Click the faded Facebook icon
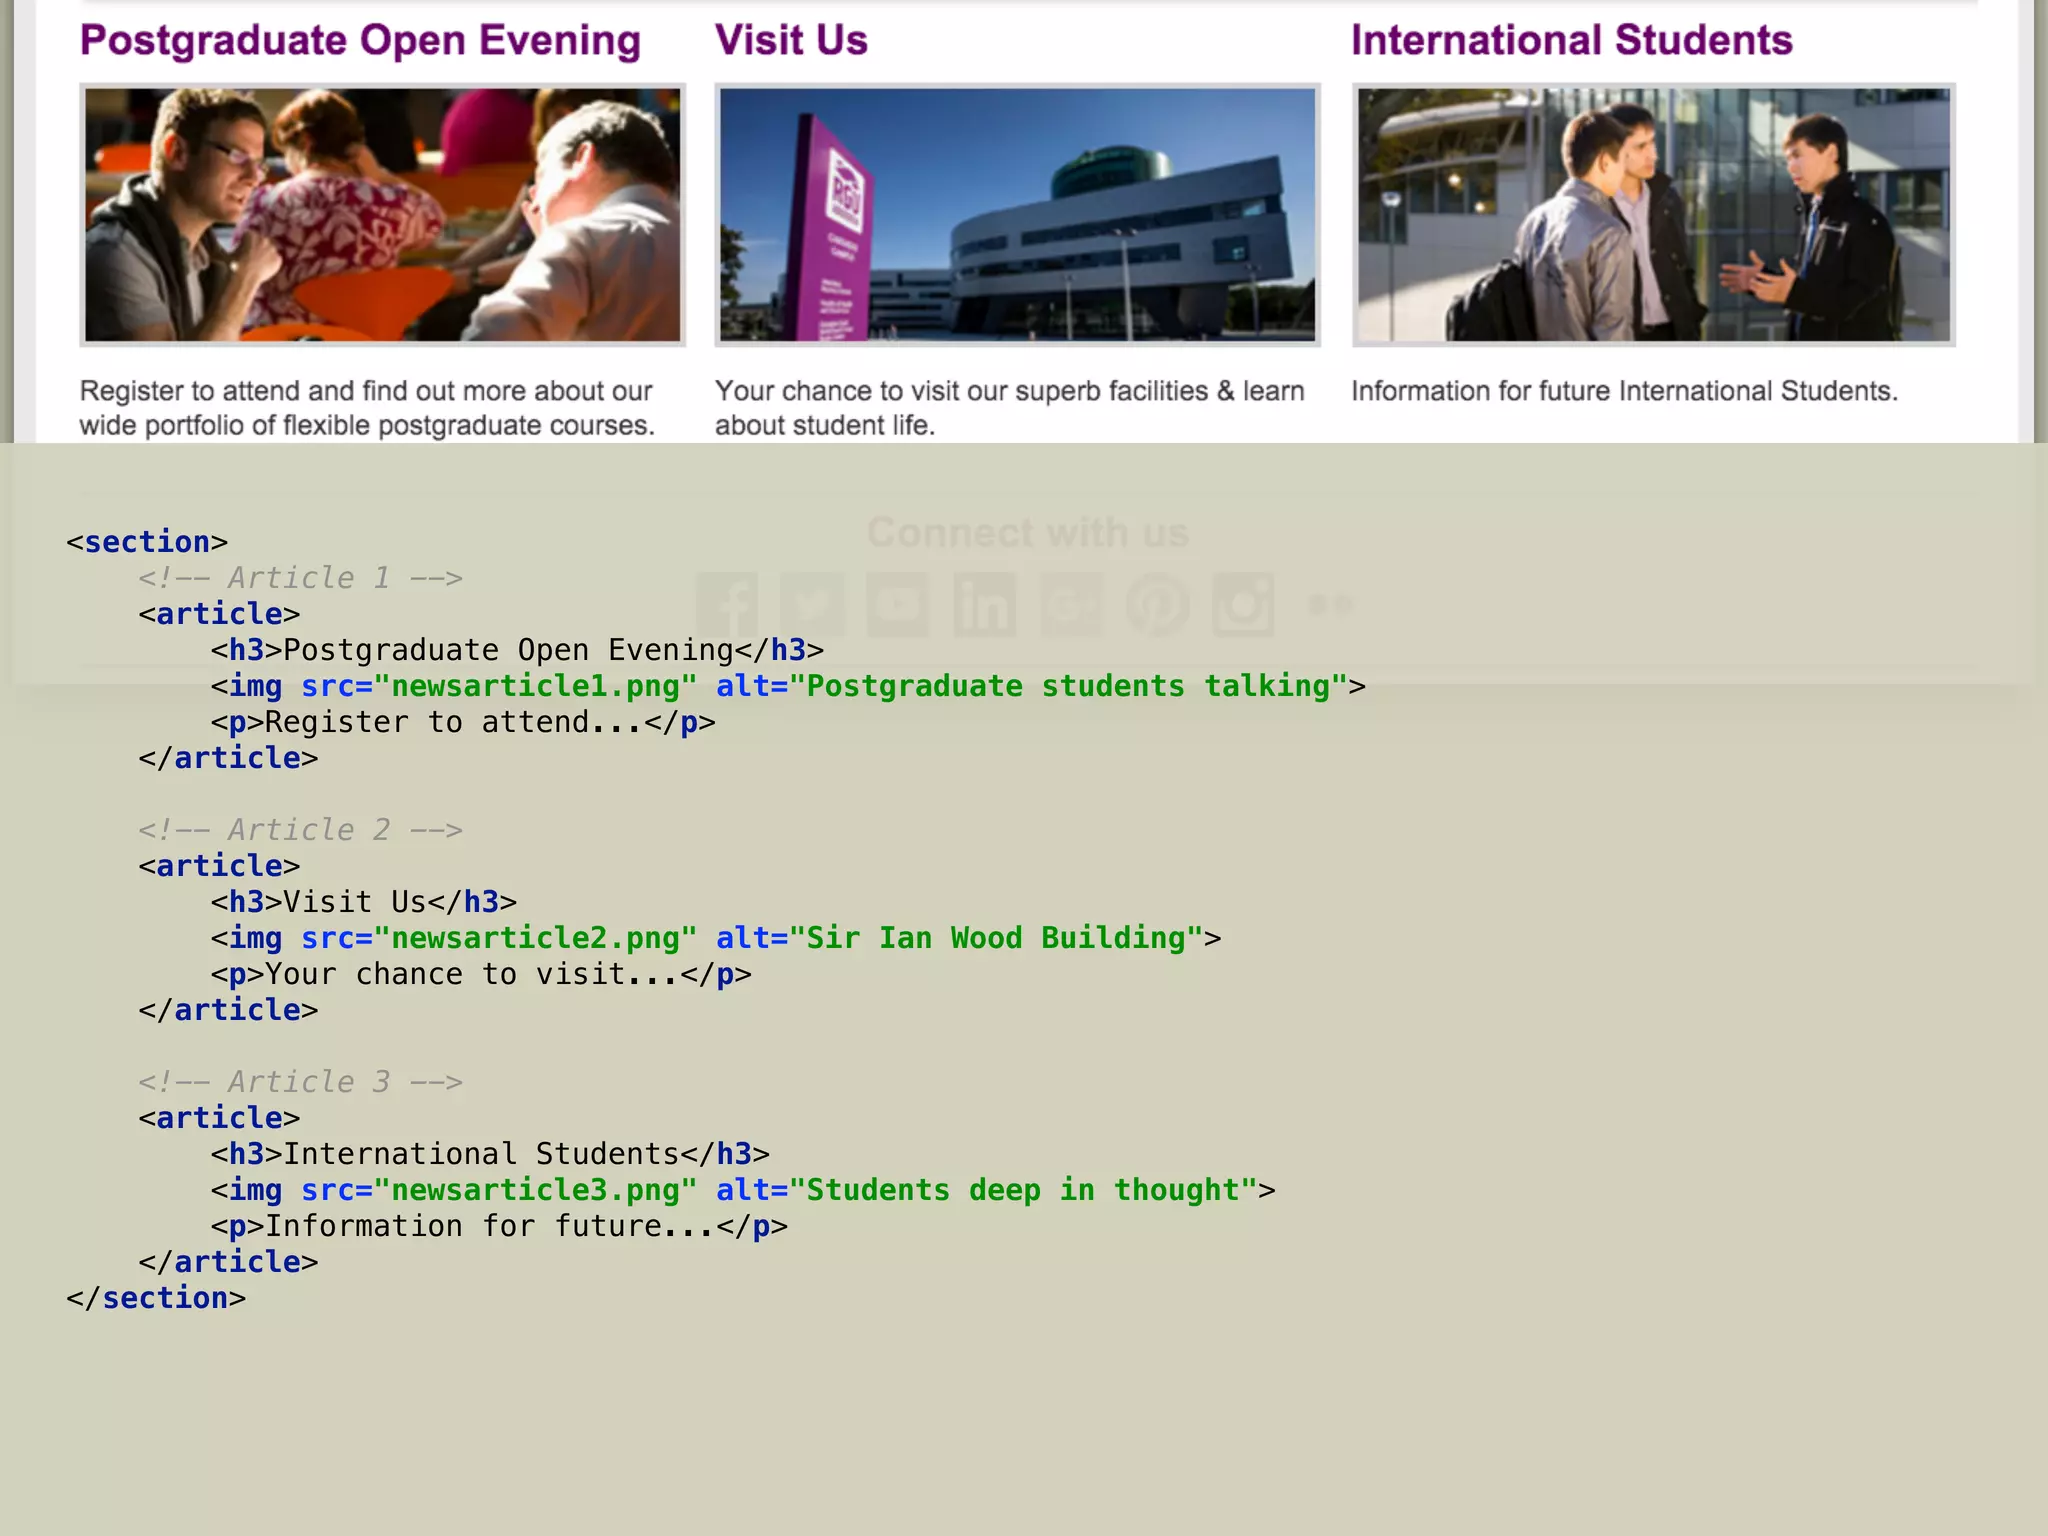 [727, 605]
